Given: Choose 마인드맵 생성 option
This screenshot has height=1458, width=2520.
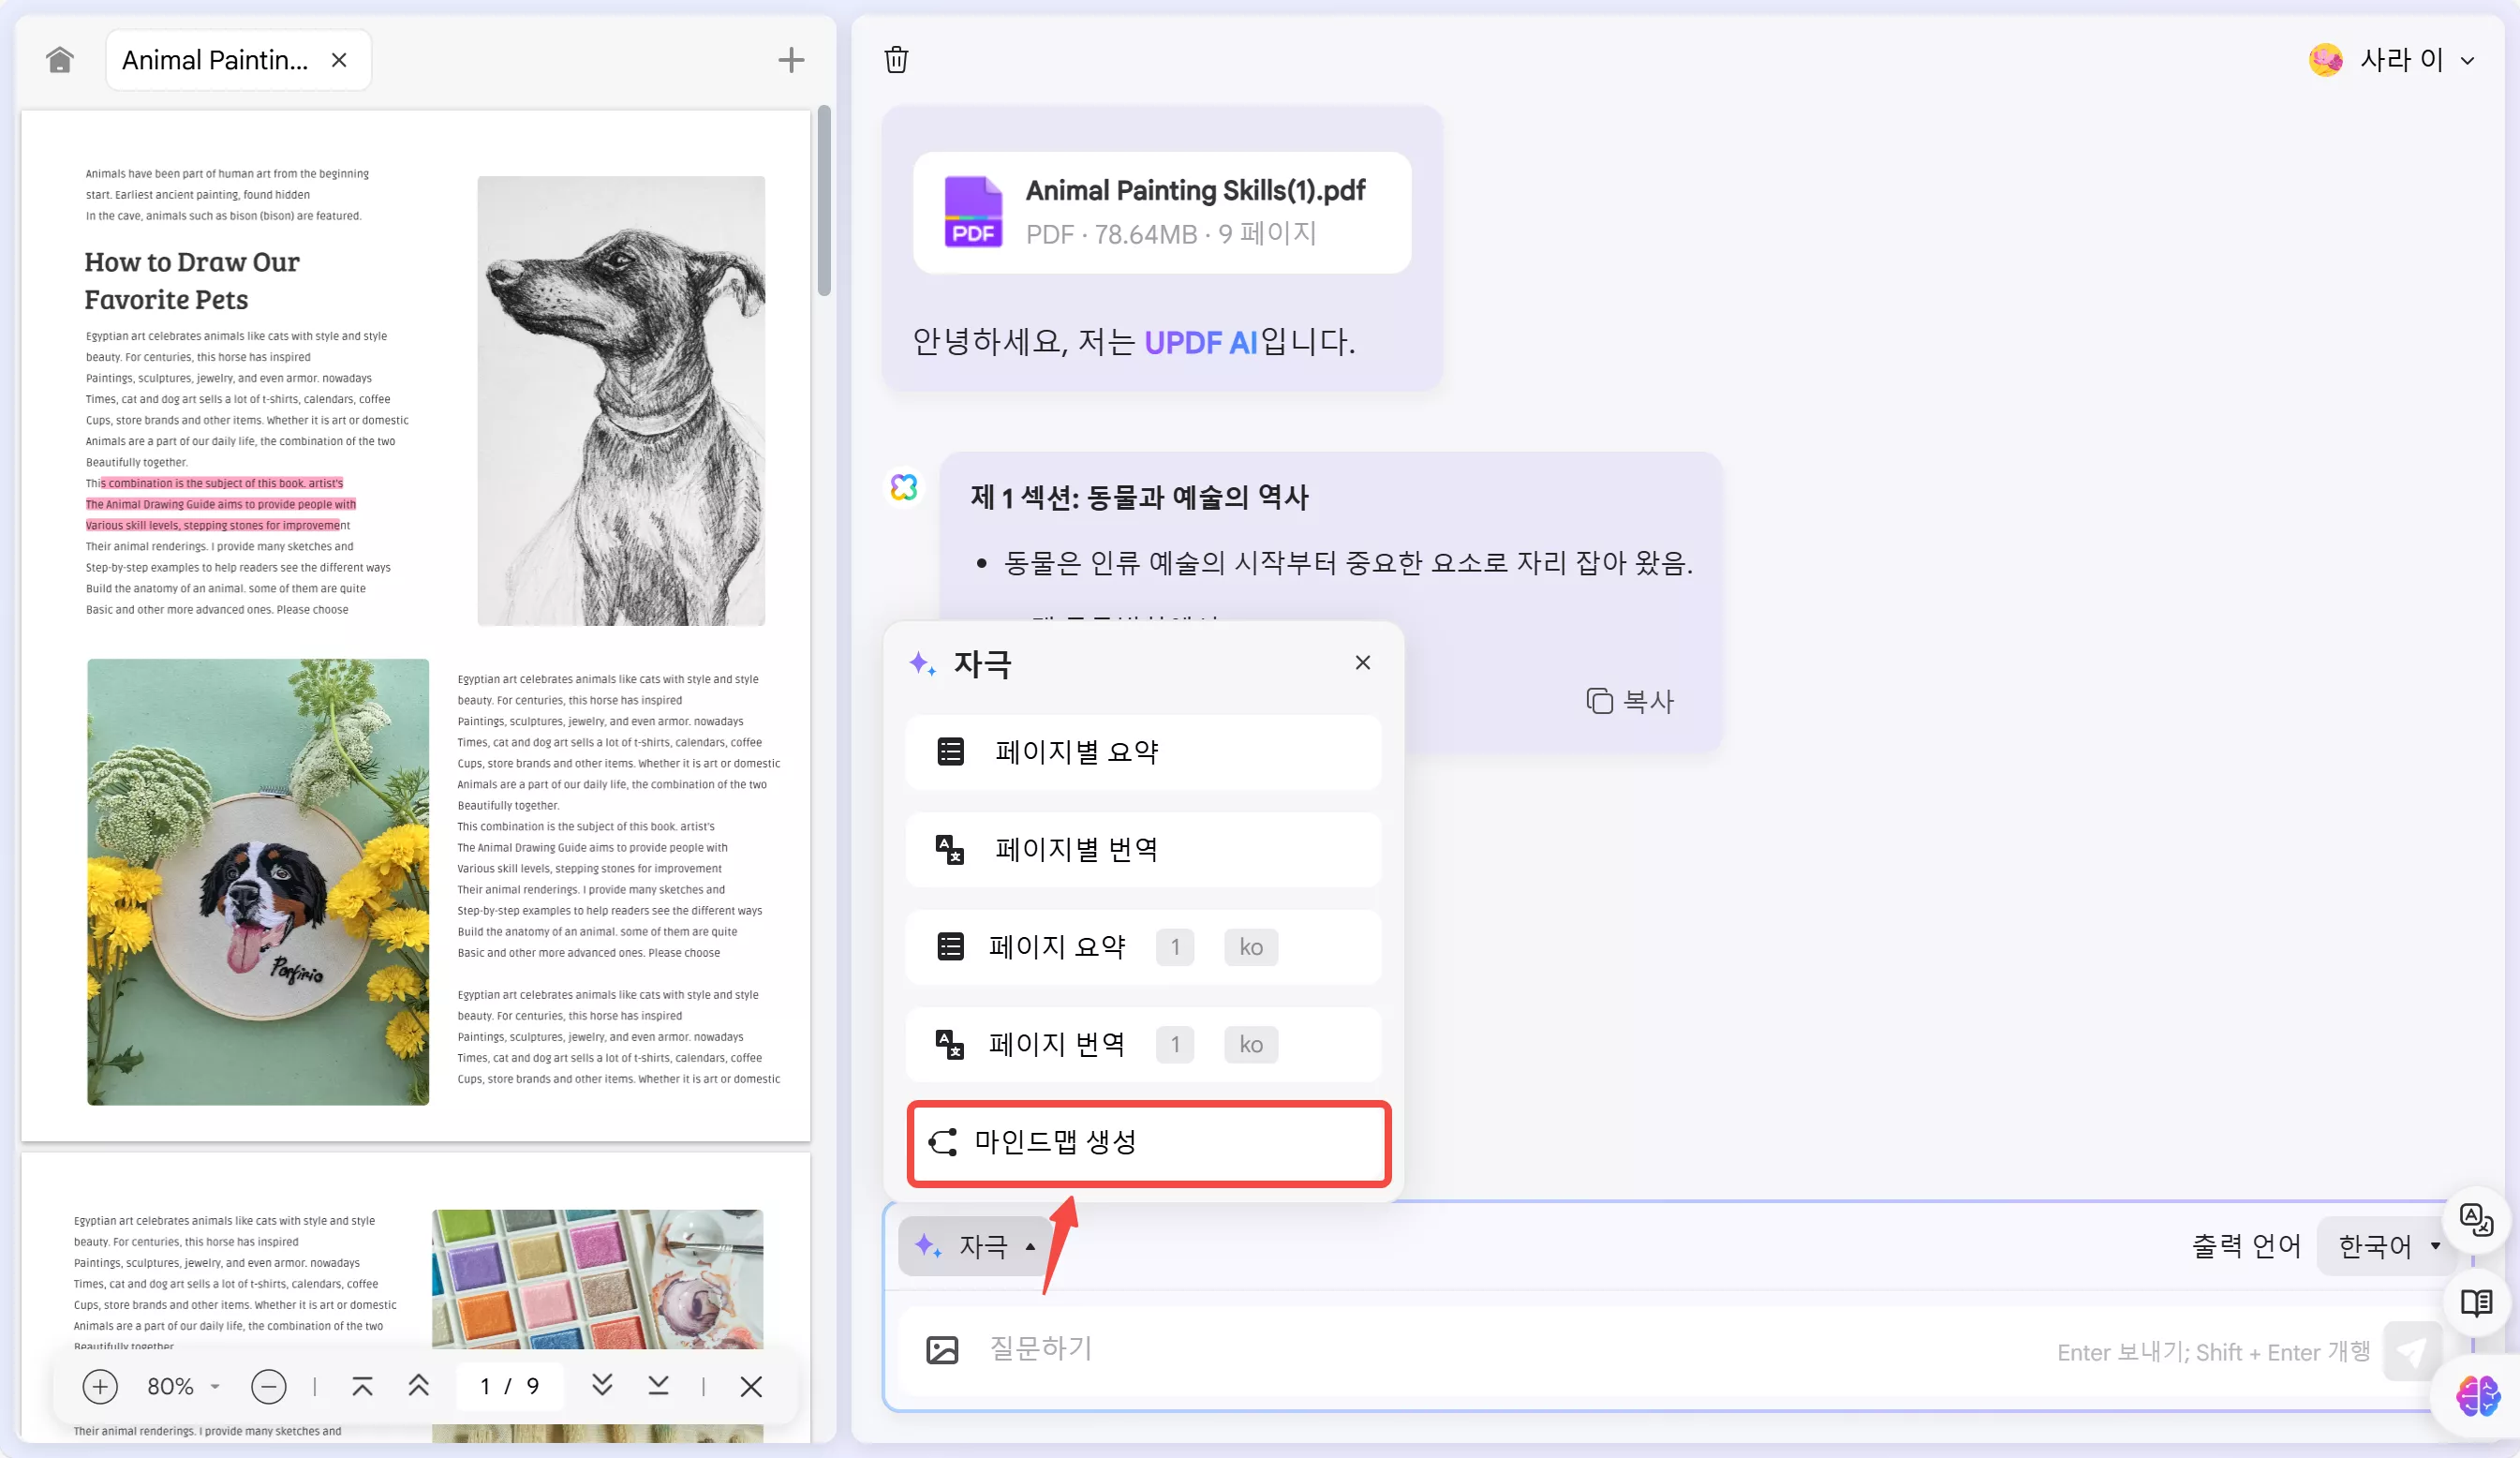Looking at the screenshot, I should click(x=1148, y=1142).
